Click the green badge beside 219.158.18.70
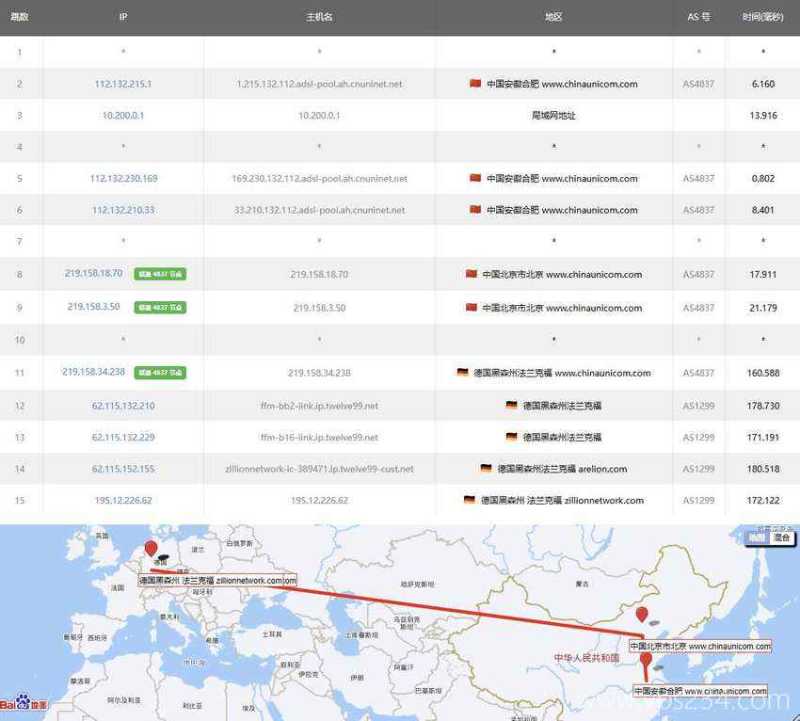Screen dimensions: 800x721 160,274
